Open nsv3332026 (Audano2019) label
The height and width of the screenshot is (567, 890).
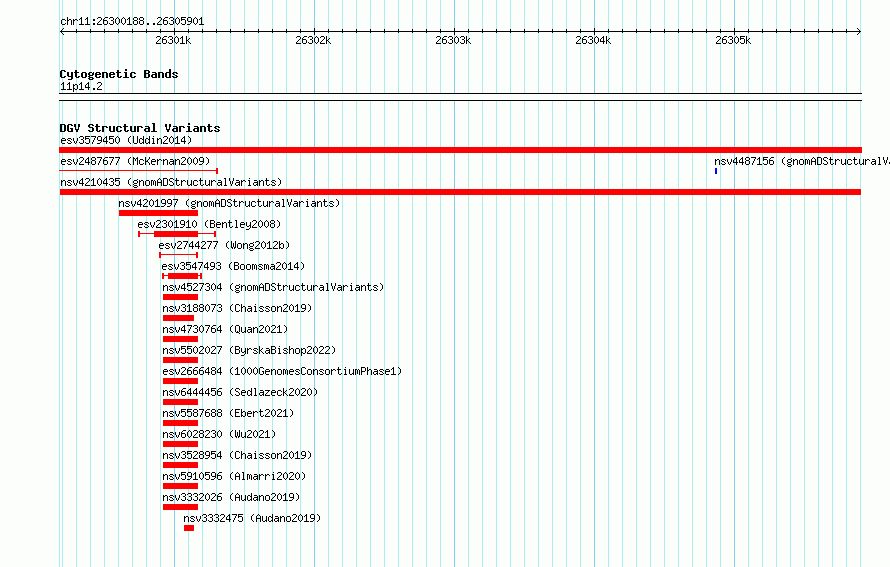click(x=231, y=497)
